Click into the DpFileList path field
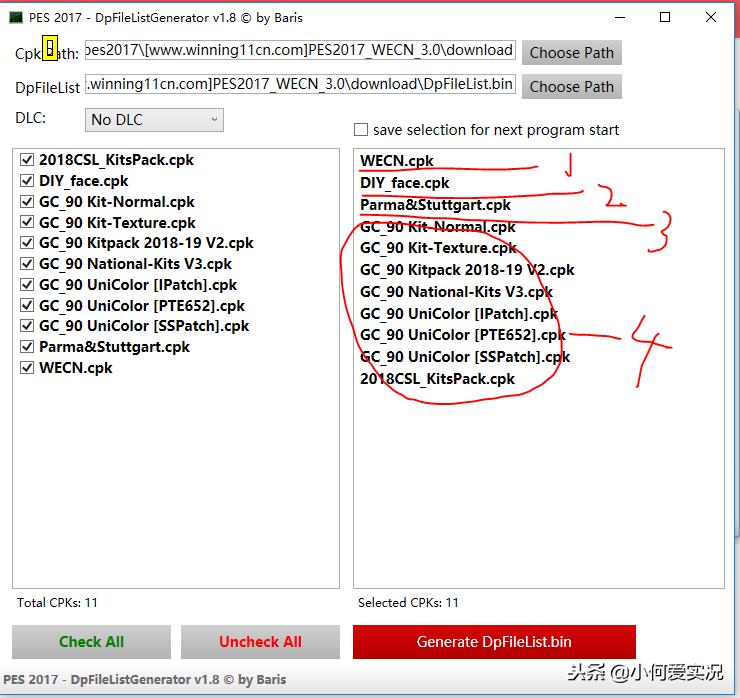This screenshot has width=740, height=698. (x=300, y=85)
